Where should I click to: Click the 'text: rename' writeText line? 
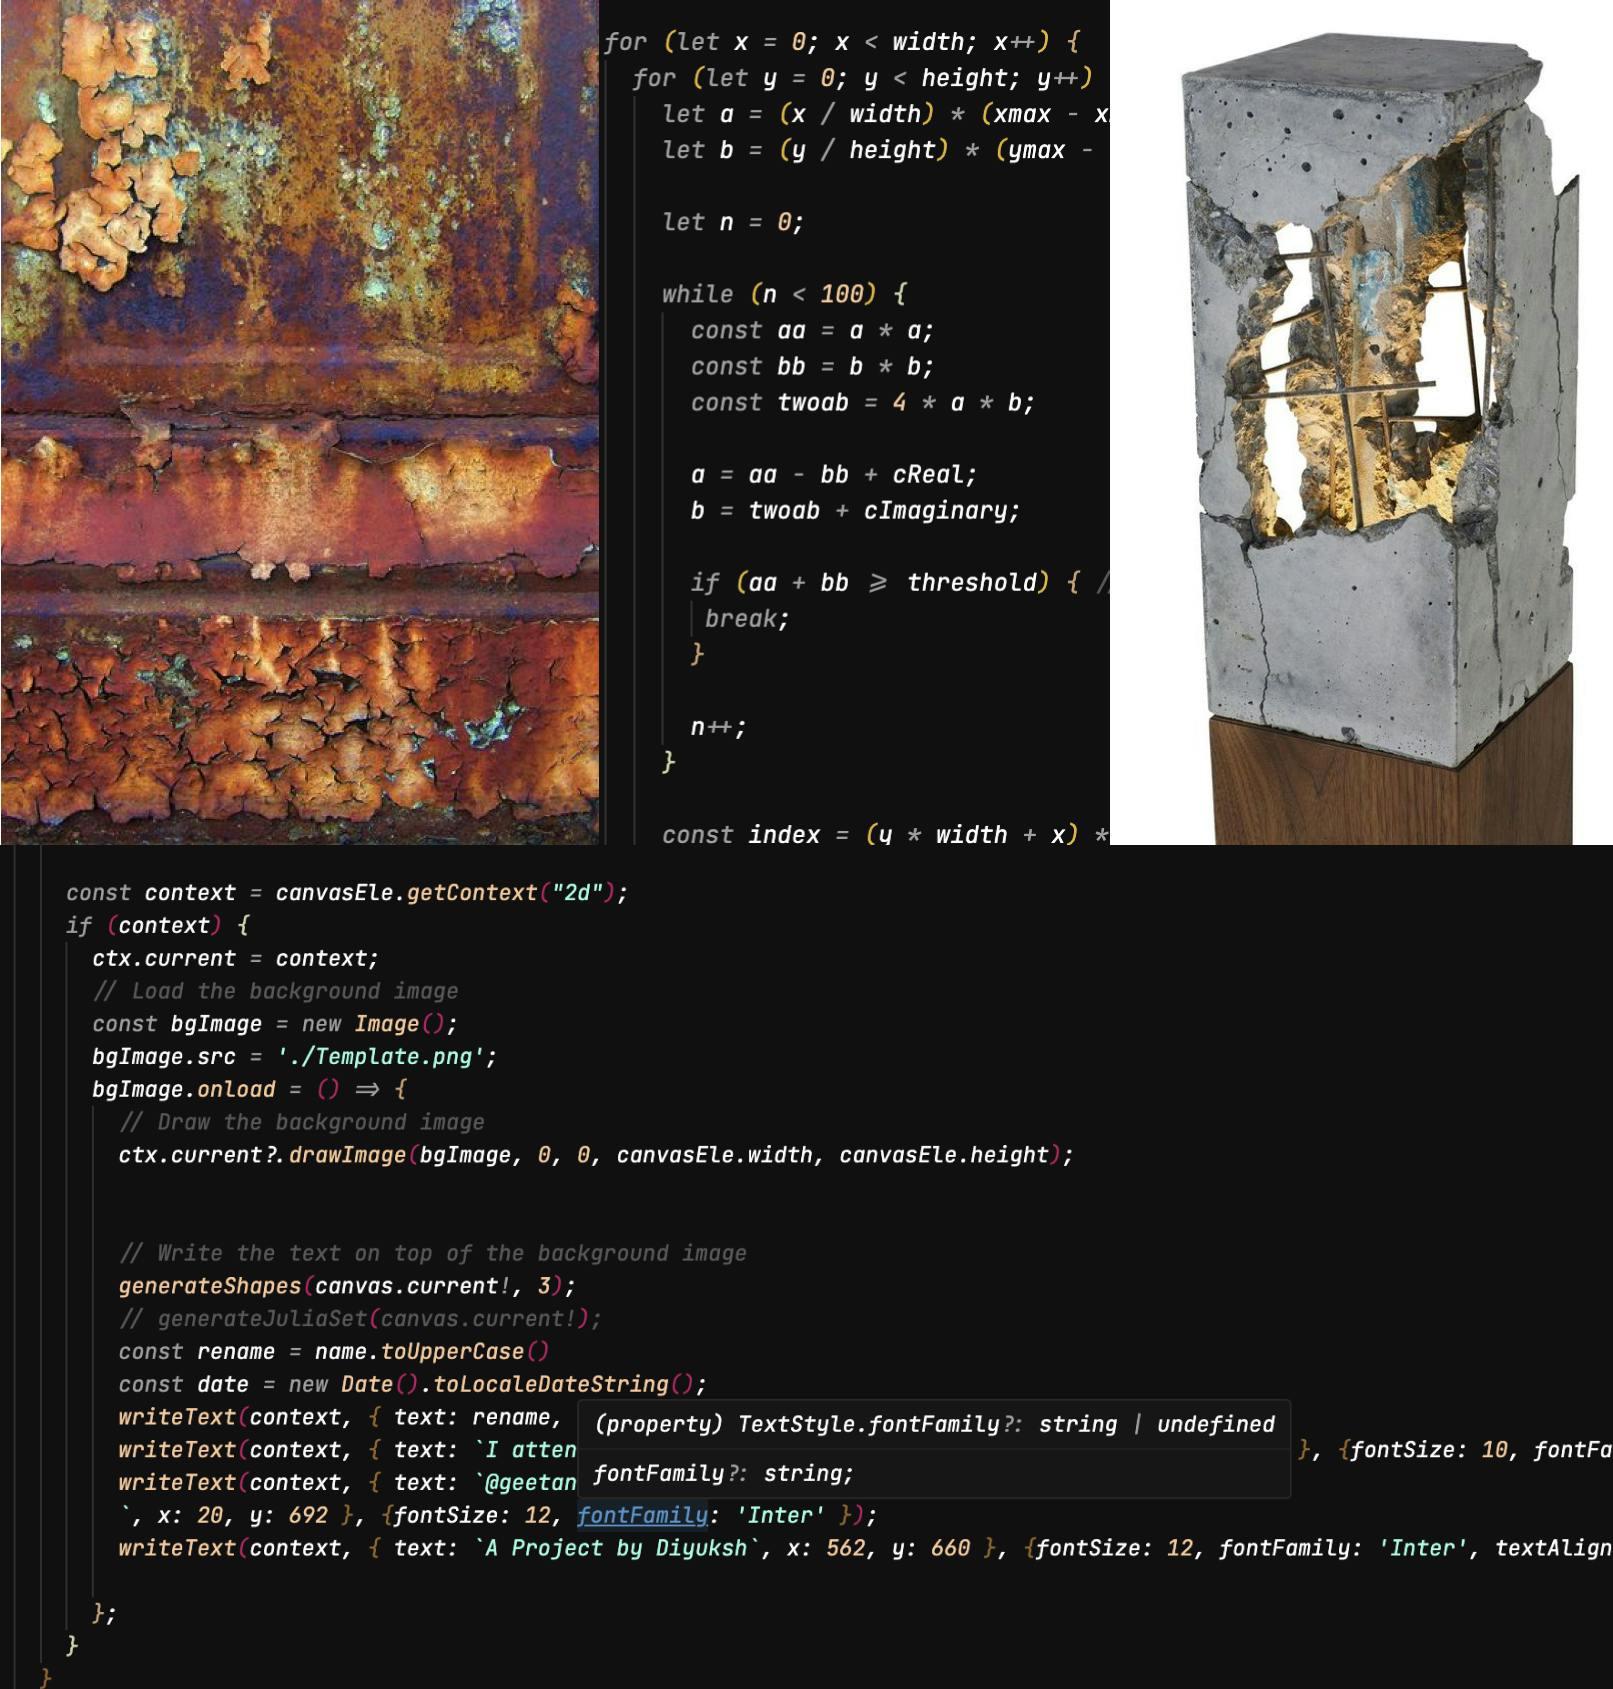tap(340, 1417)
